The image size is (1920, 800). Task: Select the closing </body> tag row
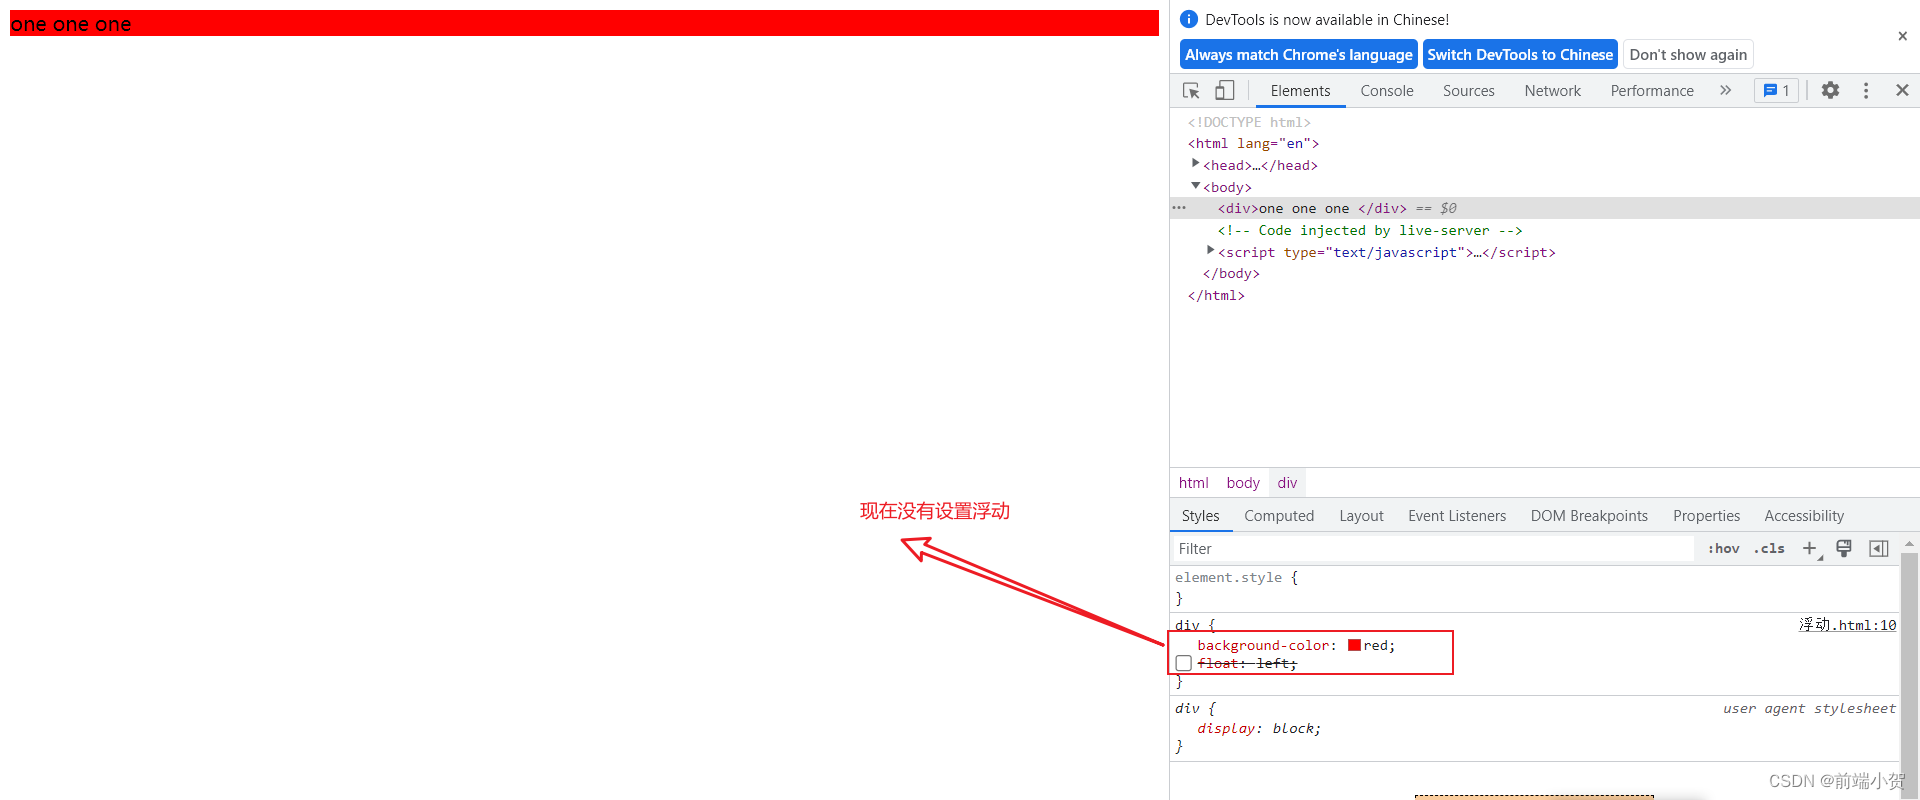[x=1231, y=273]
